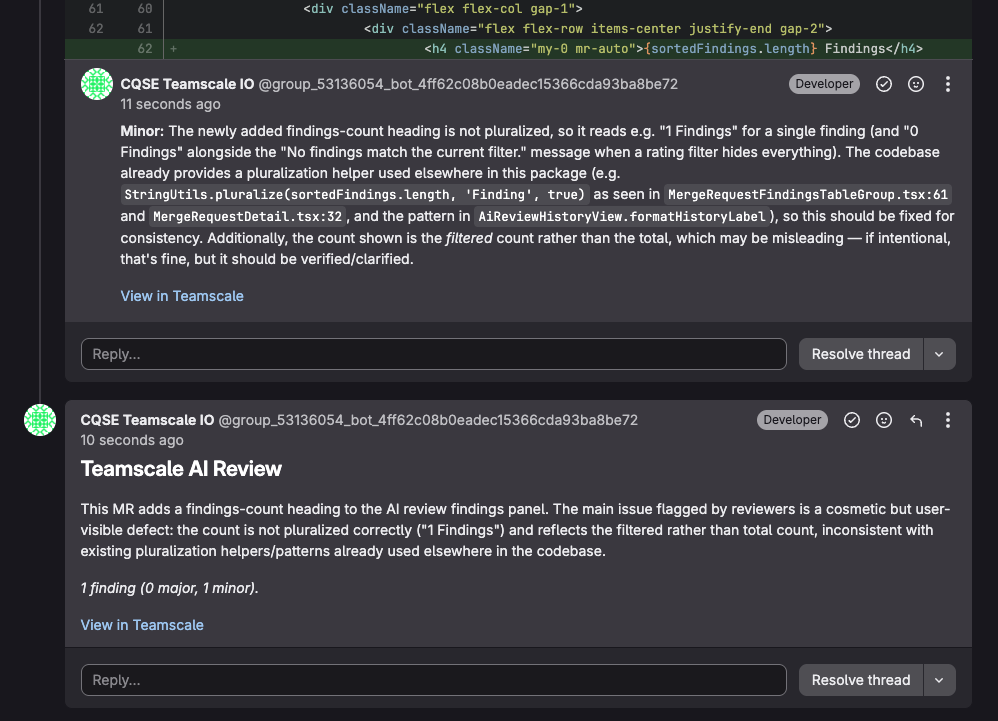This screenshot has width=998, height=721.
Task: Resolve thread checkmark icon on first comment
Action: [x=883, y=84]
